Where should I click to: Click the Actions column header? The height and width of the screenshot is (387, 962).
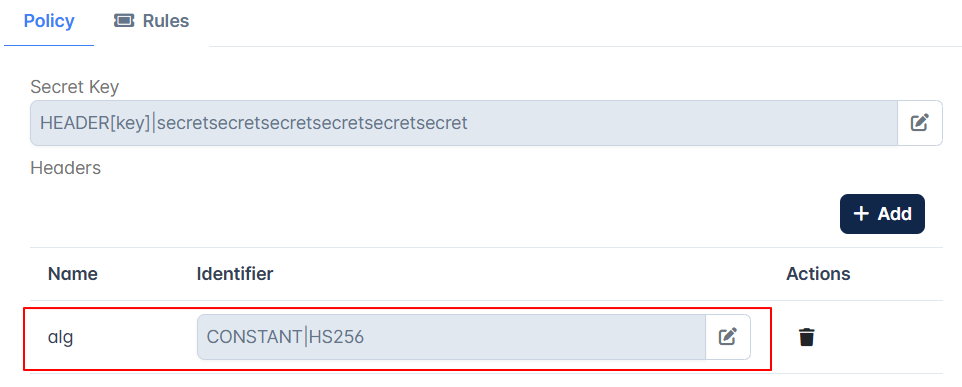[x=818, y=274]
